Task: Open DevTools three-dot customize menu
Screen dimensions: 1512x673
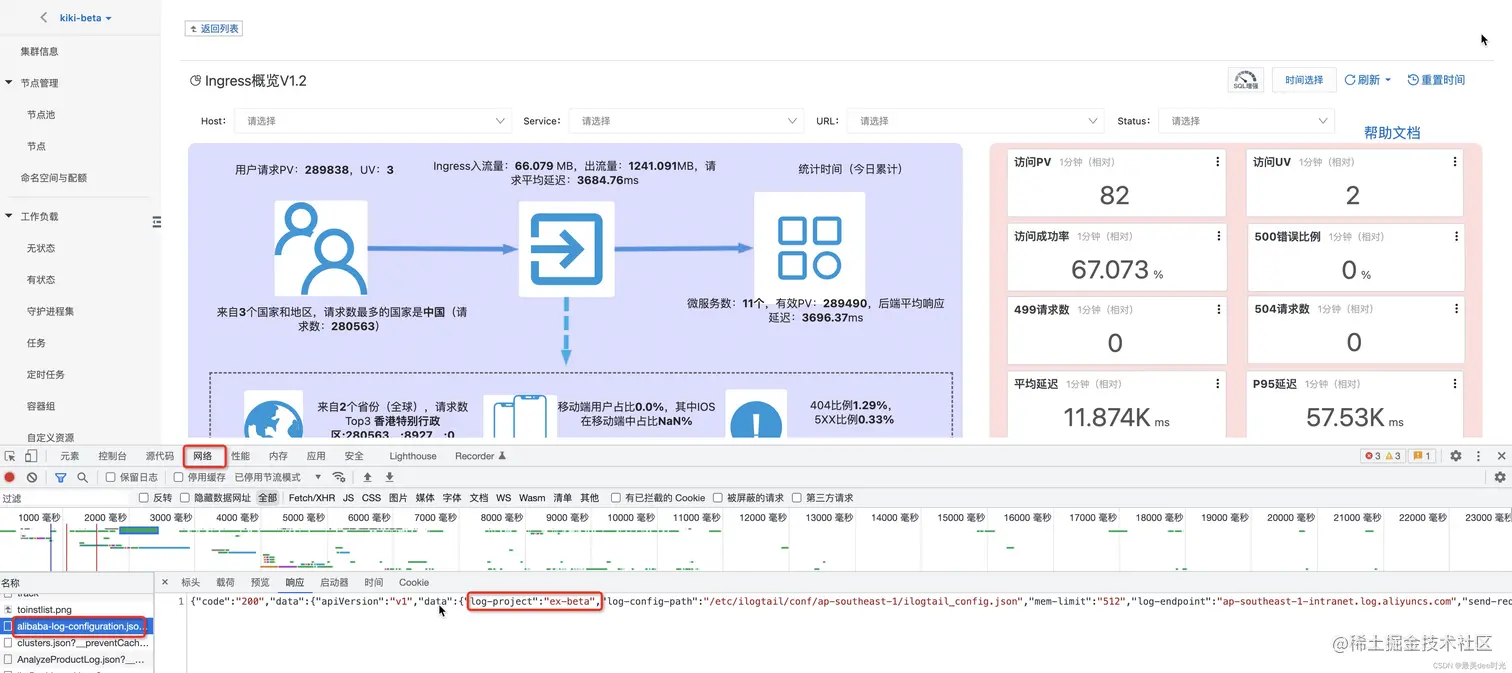Action: (x=1478, y=456)
